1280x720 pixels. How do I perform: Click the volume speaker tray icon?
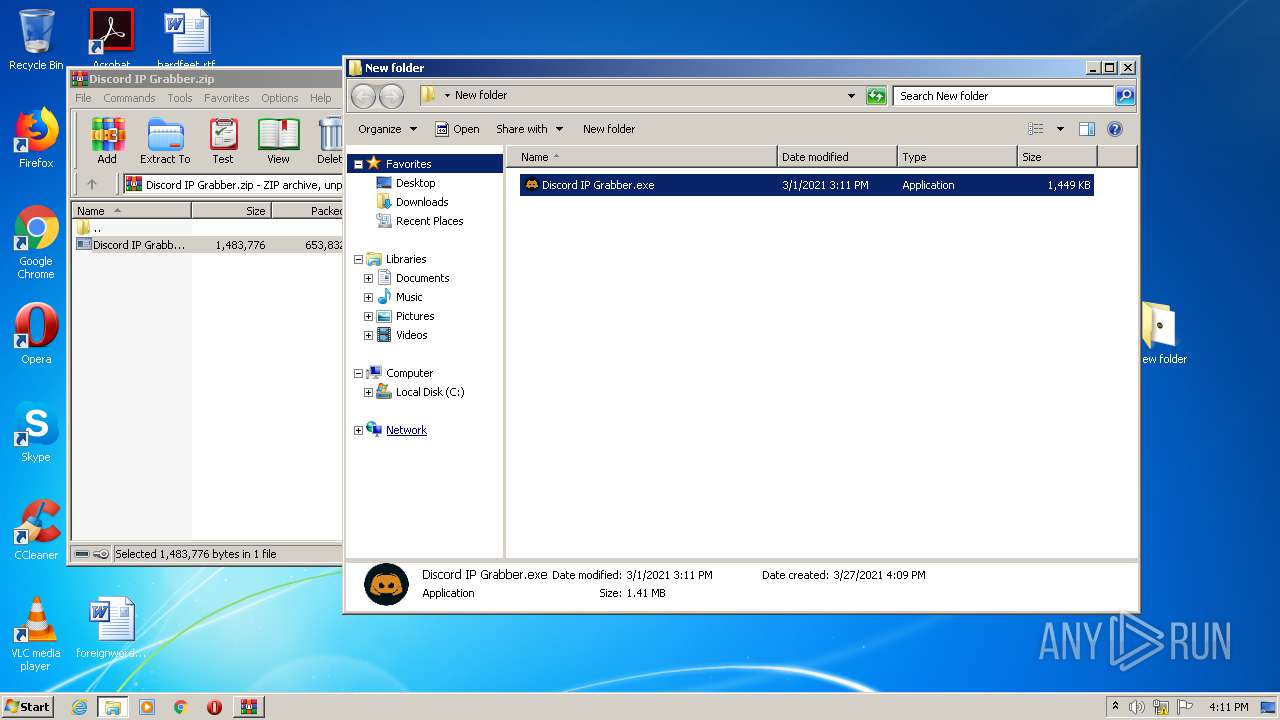(x=1137, y=707)
